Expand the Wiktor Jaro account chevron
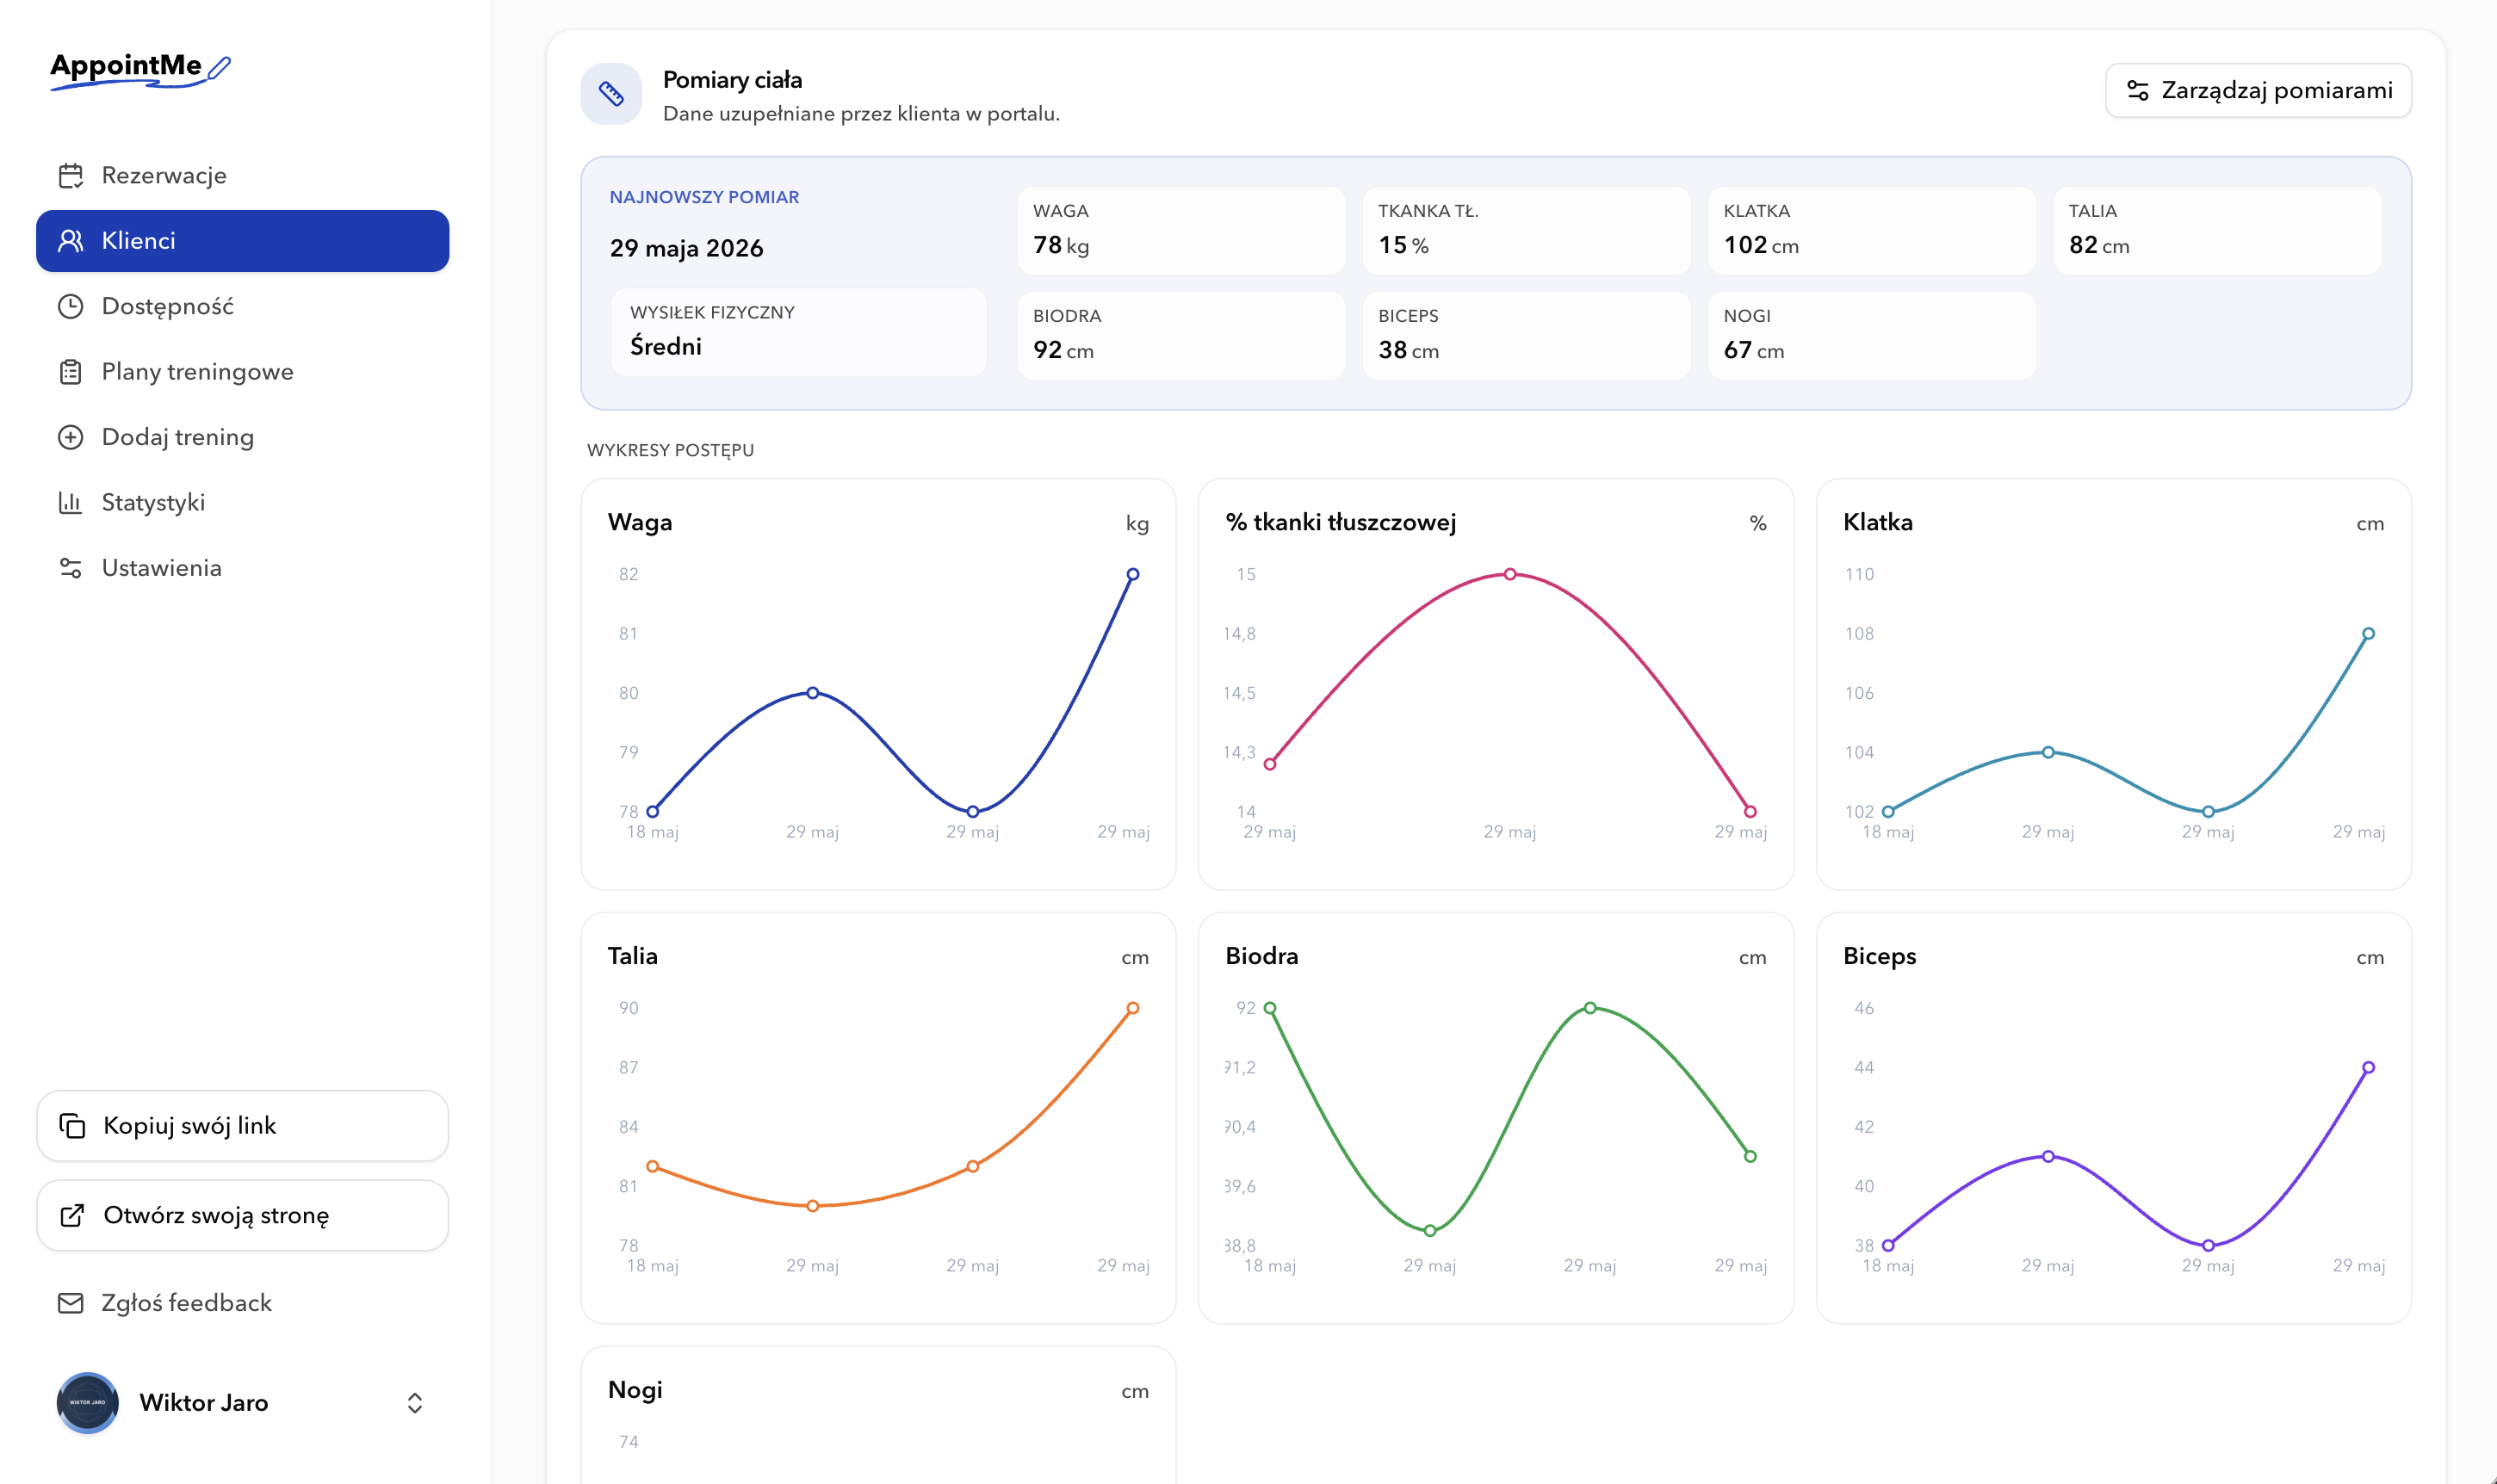 415,1403
